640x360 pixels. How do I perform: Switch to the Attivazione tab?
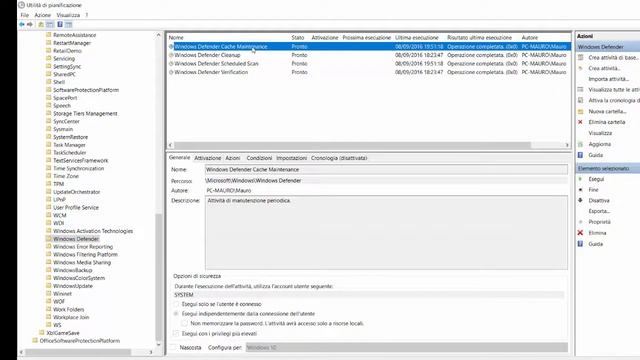click(207, 158)
